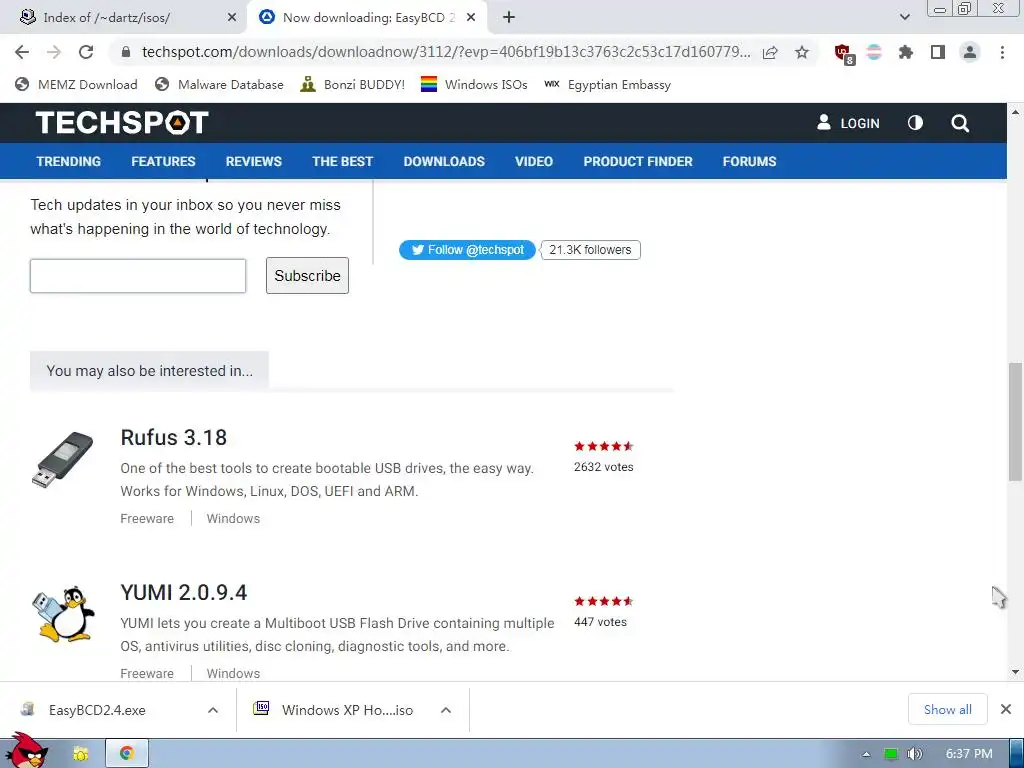Click Follow @techspot Twitter button
The width and height of the screenshot is (1024, 768).
coord(467,249)
